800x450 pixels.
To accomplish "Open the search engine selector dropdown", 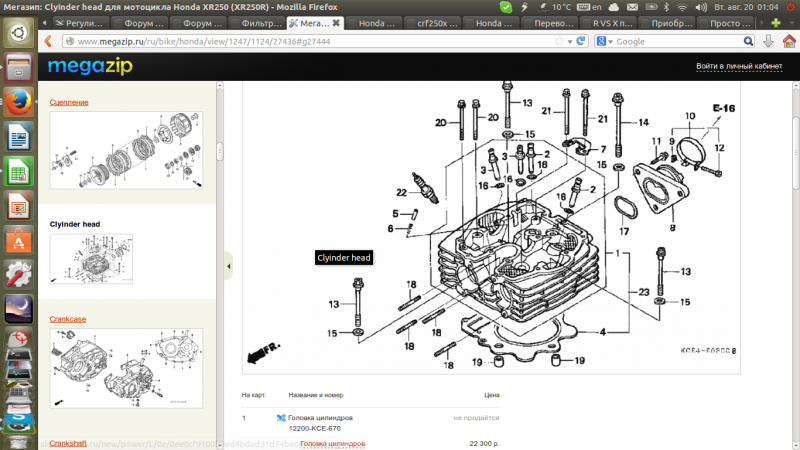I will pyautogui.click(x=605, y=41).
